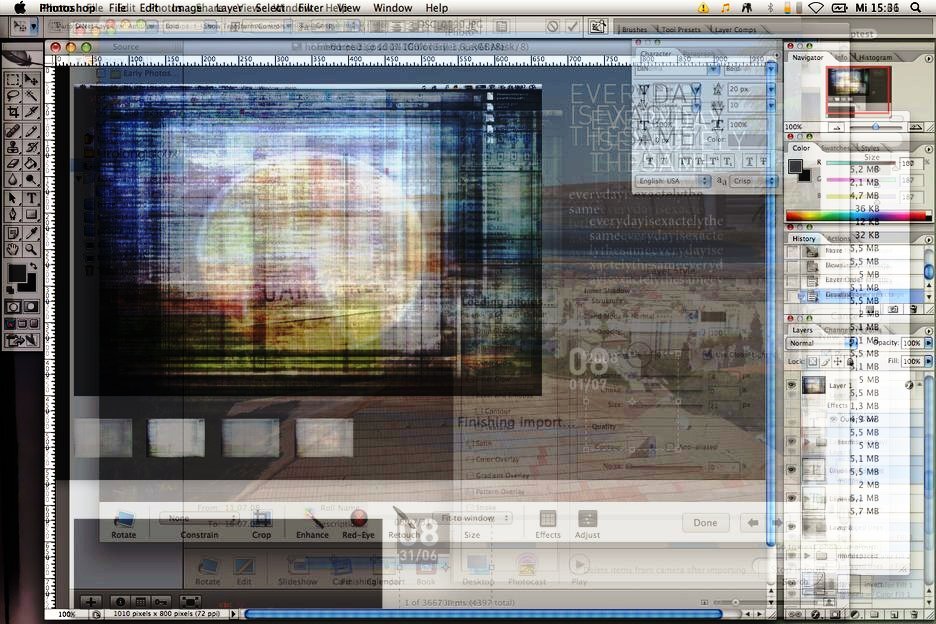This screenshot has height=624, width=936.
Task: Select the Type tool
Action: point(31,198)
